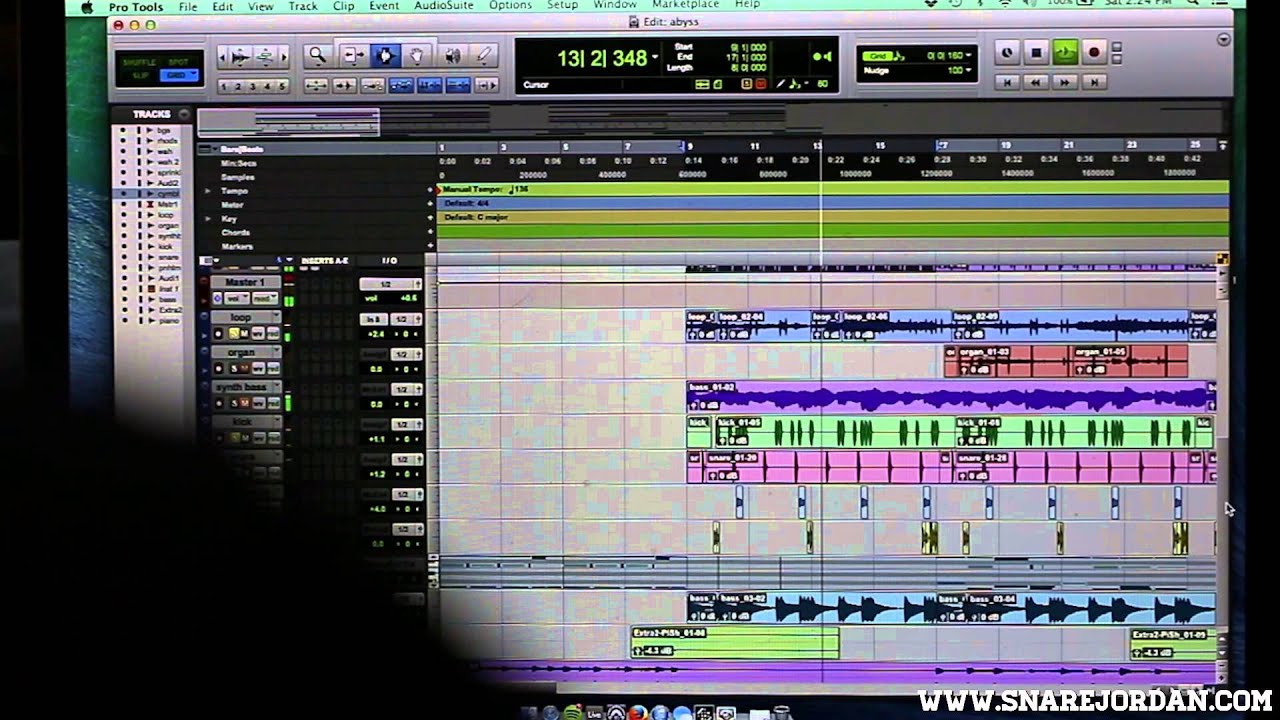
Task: Click the green Play button
Action: 1065,52
